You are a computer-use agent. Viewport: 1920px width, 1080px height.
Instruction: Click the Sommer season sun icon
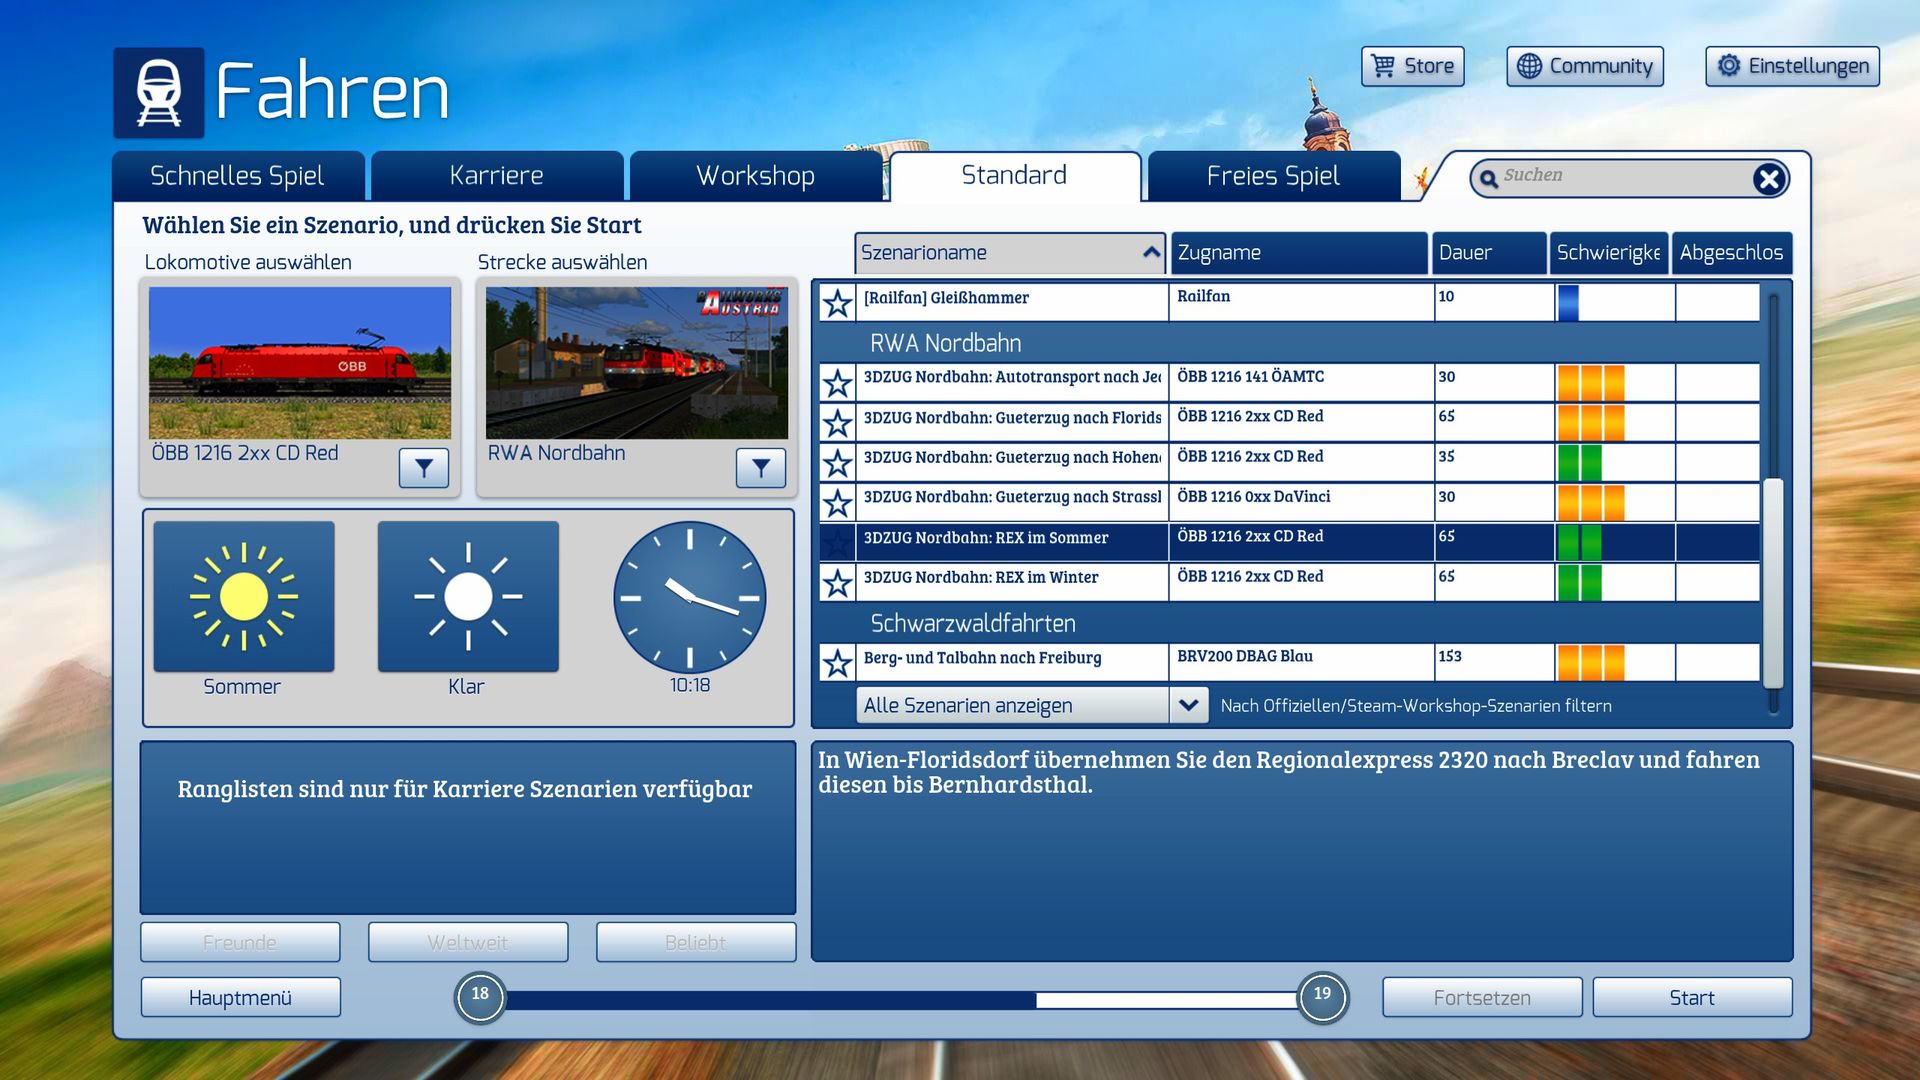244,596
